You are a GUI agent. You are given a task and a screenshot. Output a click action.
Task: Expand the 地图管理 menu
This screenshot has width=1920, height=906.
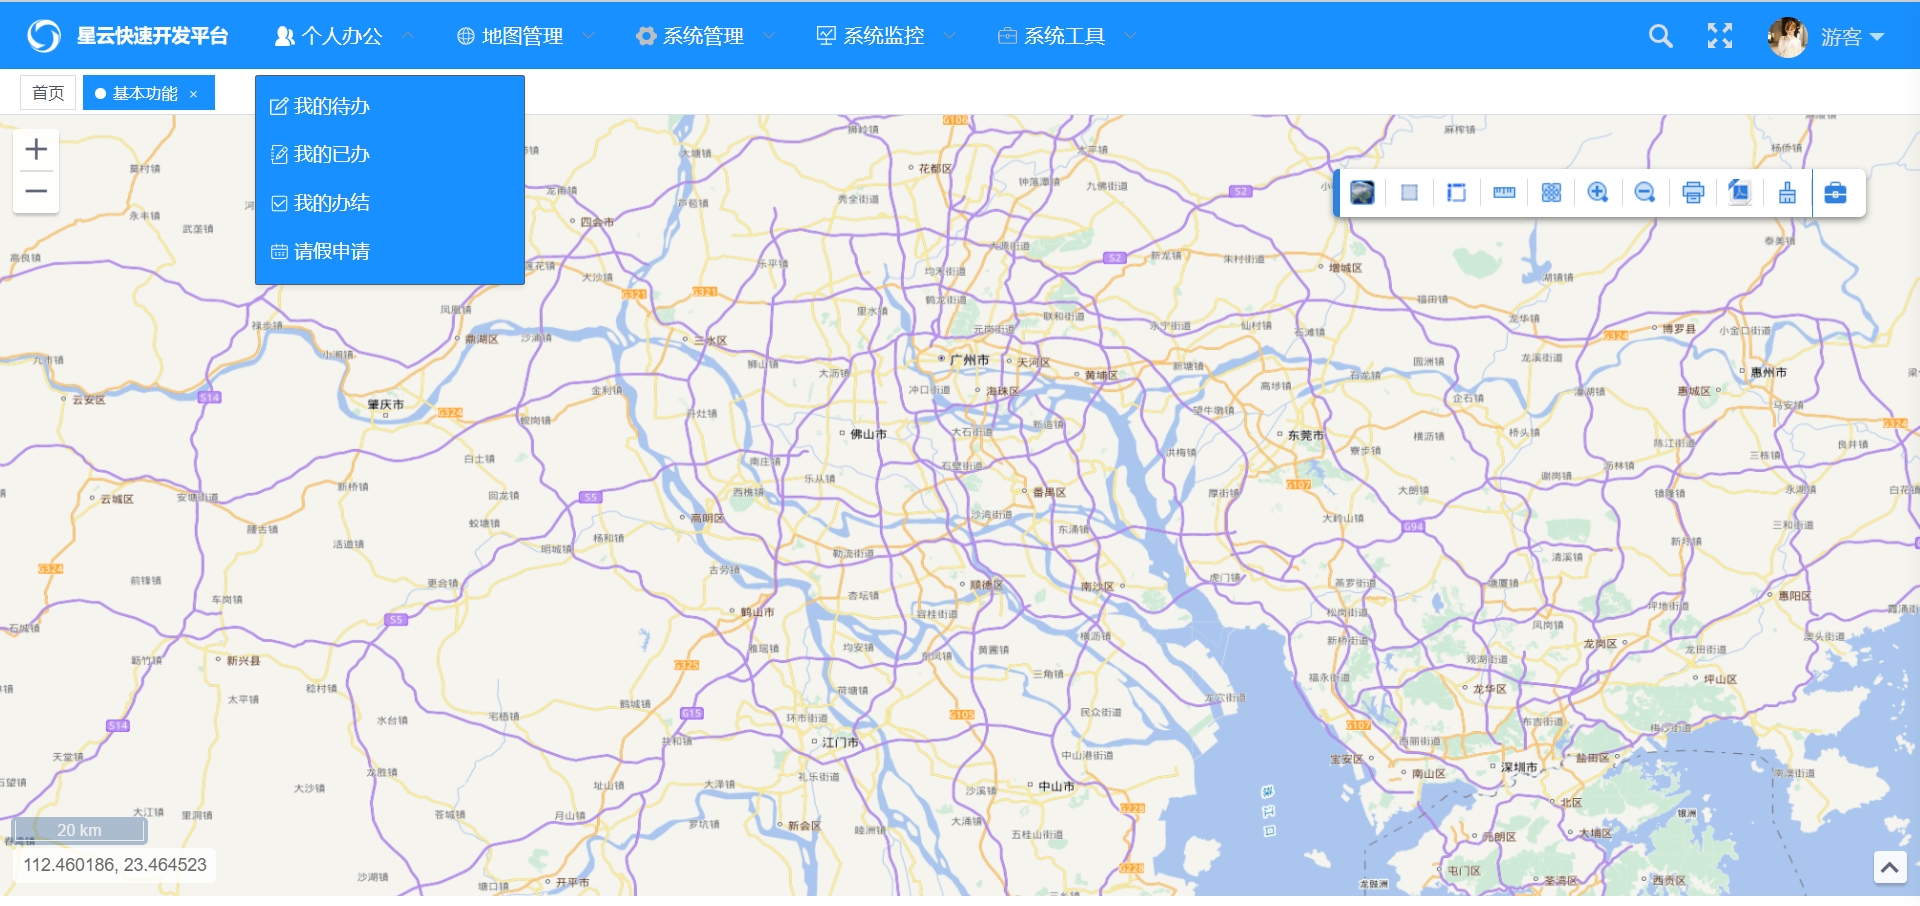pyautogui.click(x=523, y=36)
